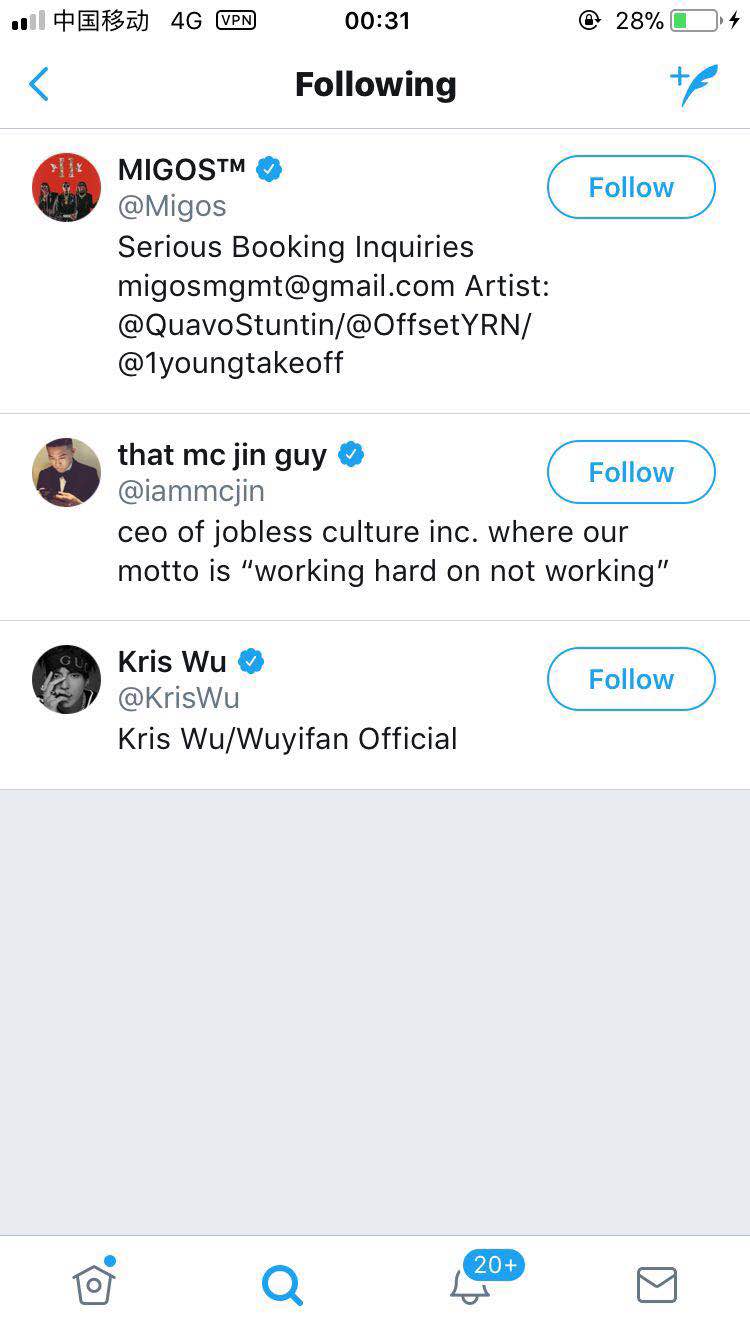Go to the Home tab icon

pyautogui.click(x=94, y=1282)
